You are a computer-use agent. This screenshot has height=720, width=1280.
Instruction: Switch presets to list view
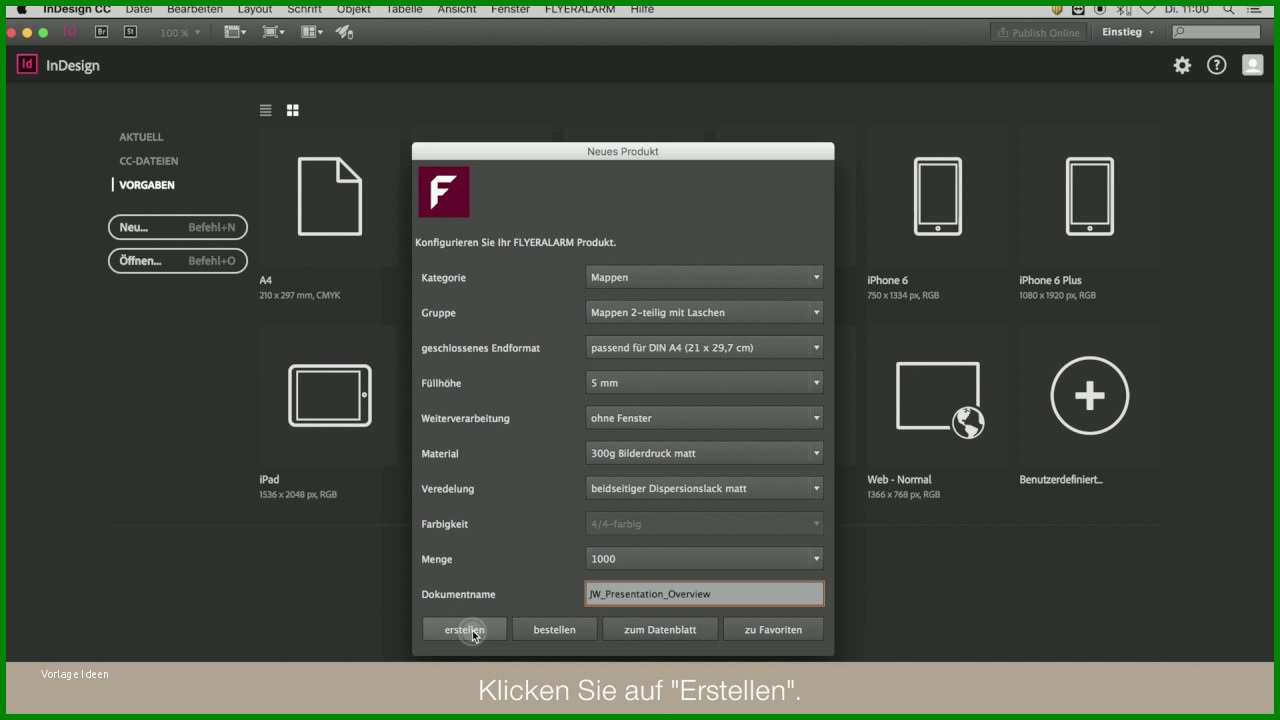pyautogui.click(x=265, y=110)
